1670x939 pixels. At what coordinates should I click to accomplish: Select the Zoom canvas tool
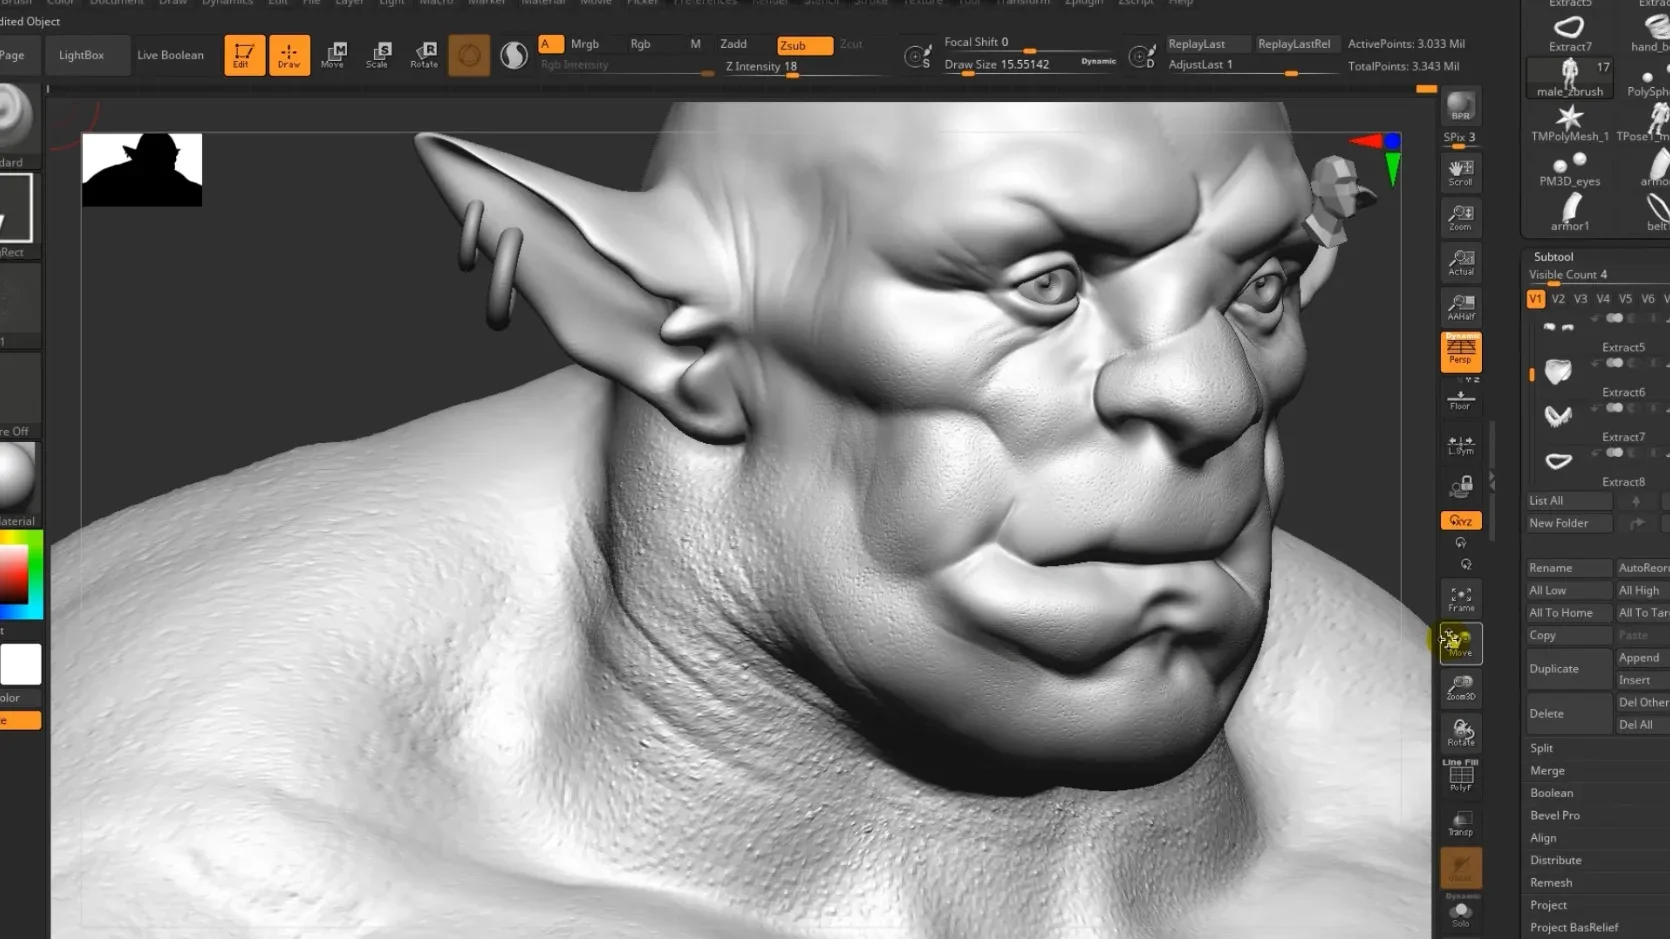[1461, 218]
